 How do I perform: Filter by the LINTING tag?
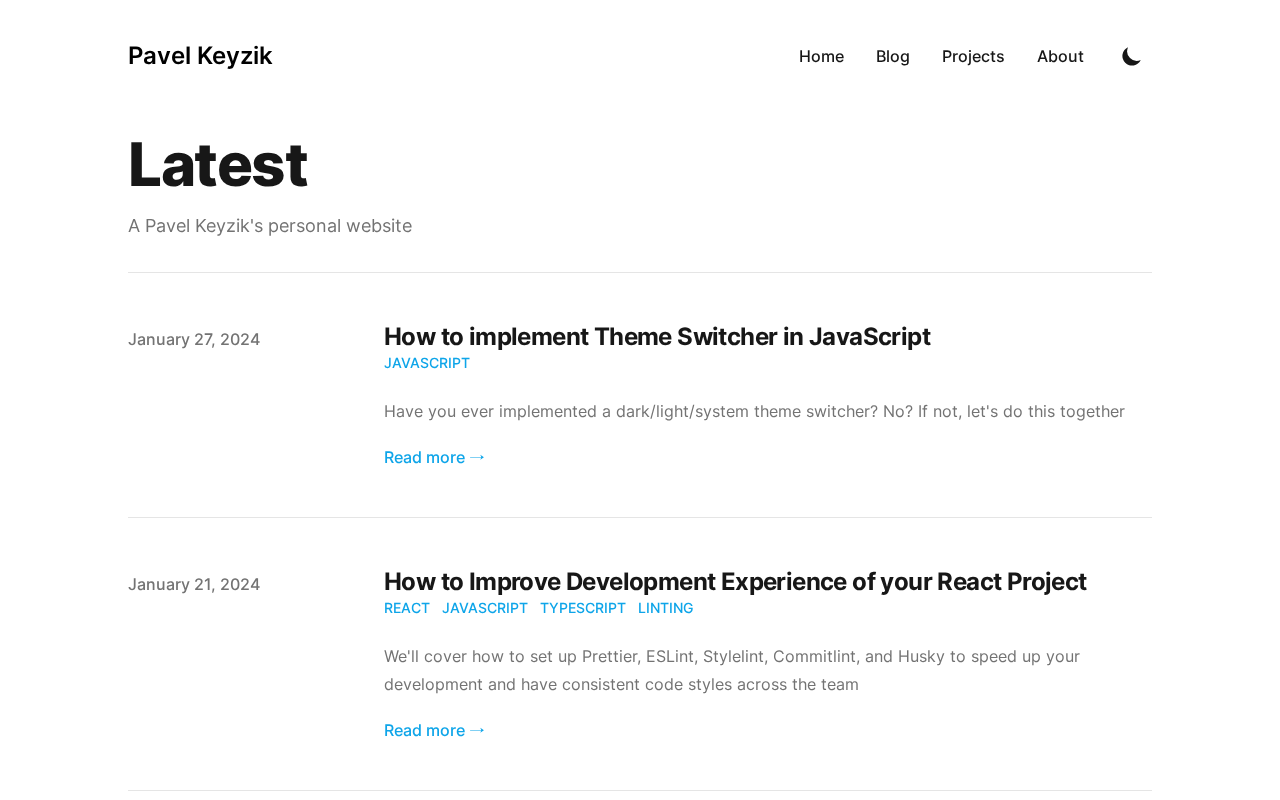(665, 608)
